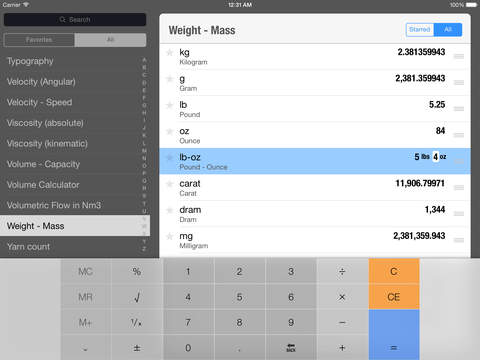This screenshot has height=360, width=480.
Task: Switch list filter to Starred
Action: pos(420,30)
